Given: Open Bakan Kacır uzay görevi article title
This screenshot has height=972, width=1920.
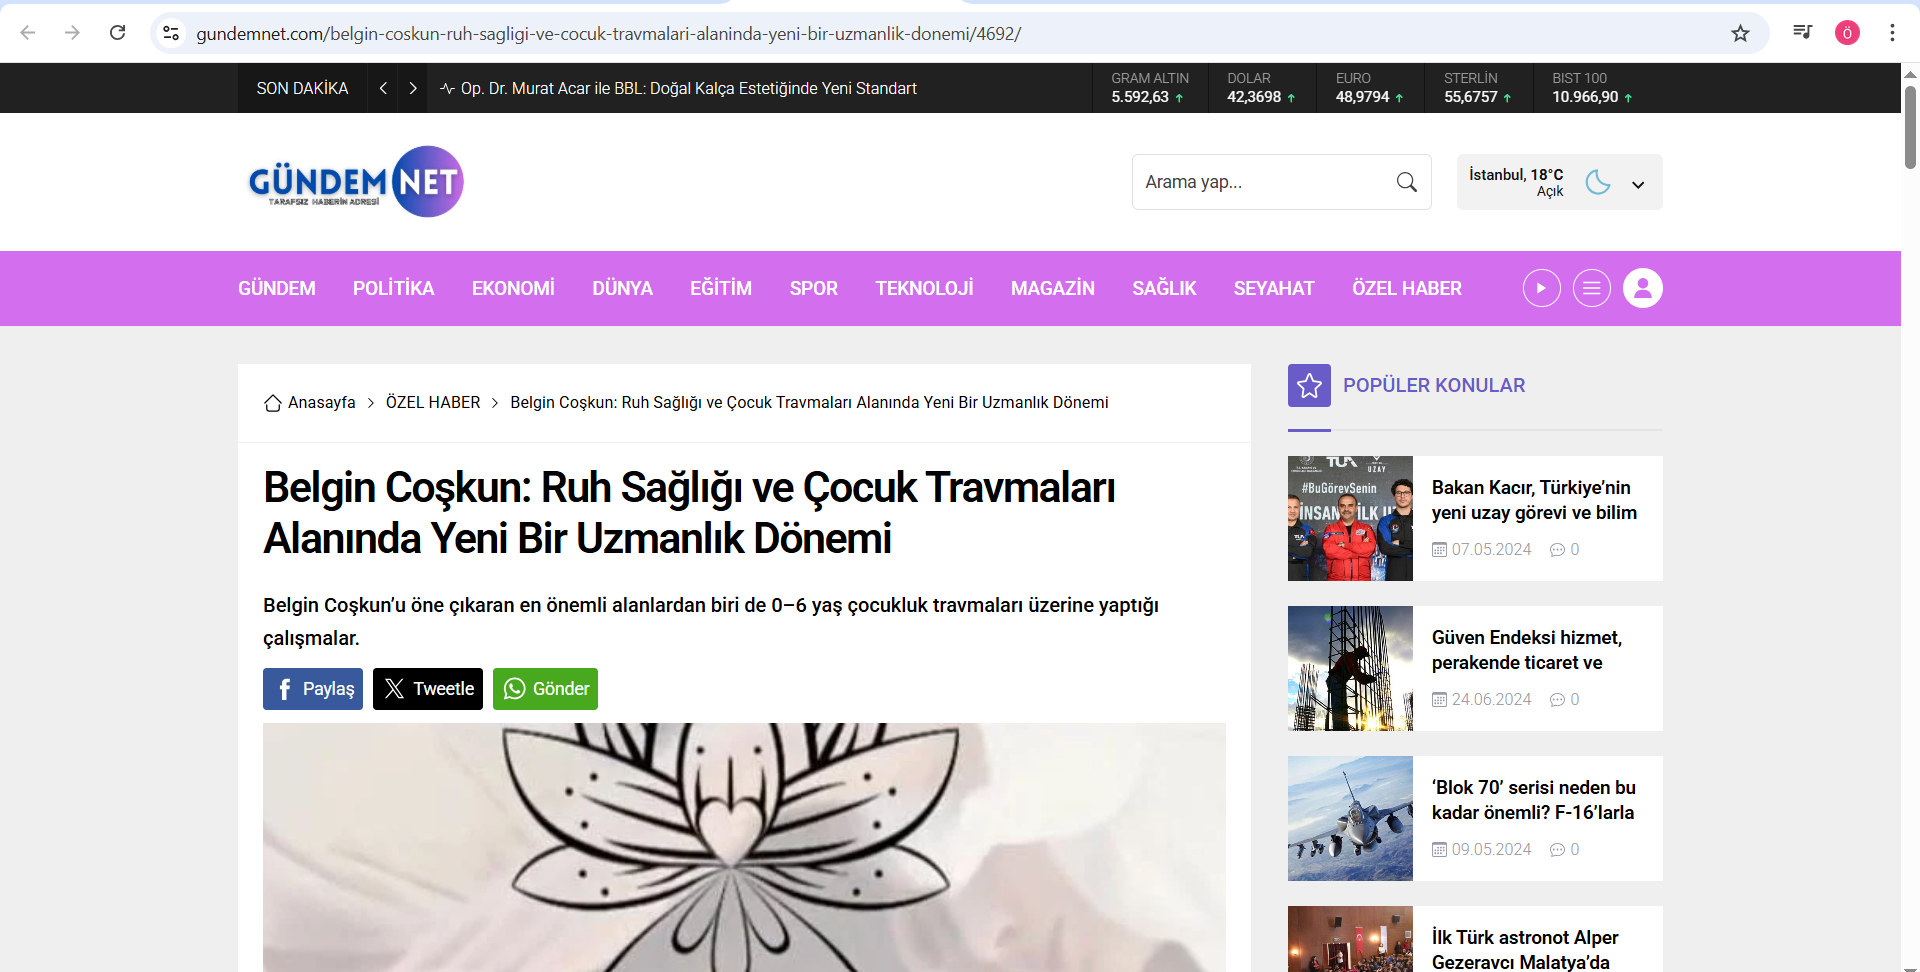Looking at the screenshot, I should point(1534,500).
